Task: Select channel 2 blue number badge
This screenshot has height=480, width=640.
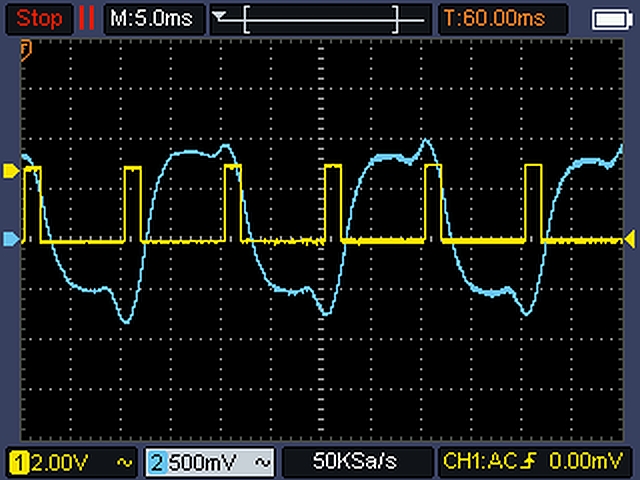Action: point(157,463)
